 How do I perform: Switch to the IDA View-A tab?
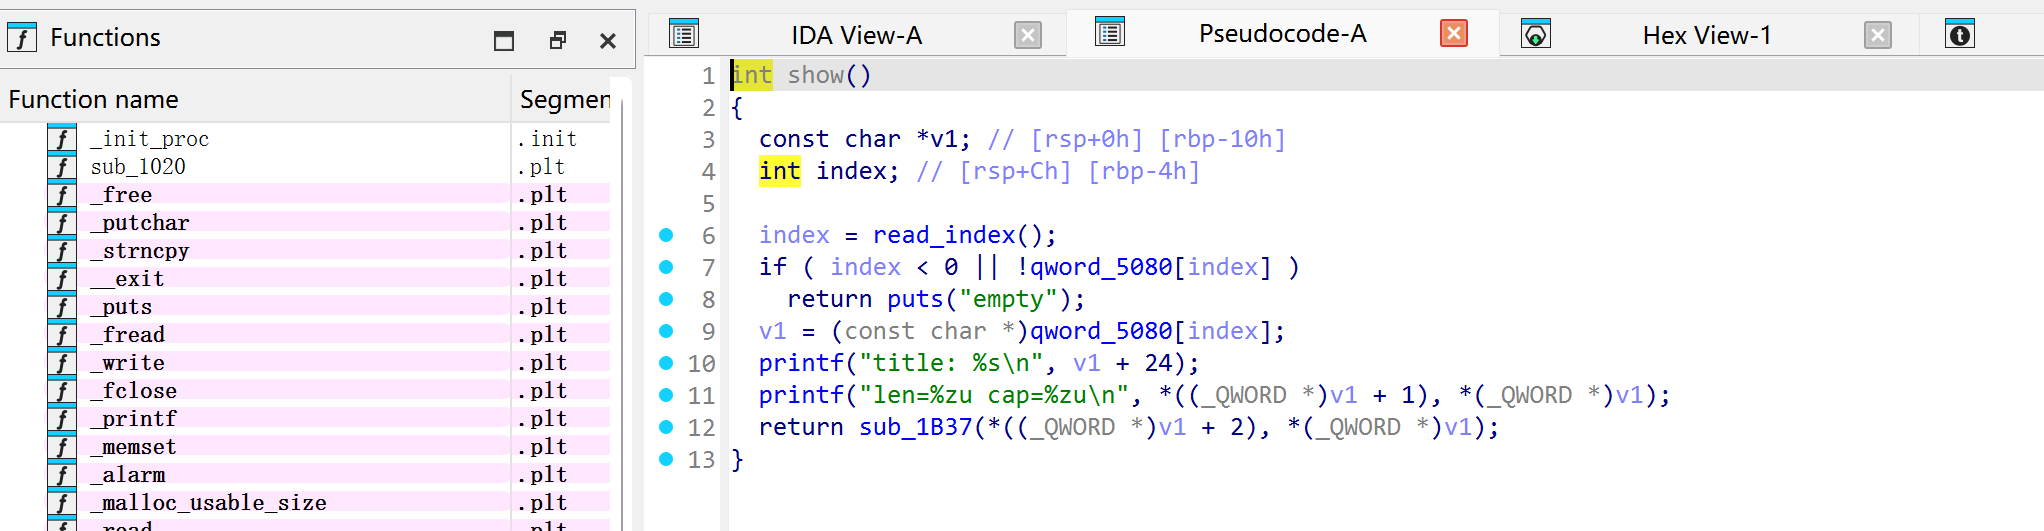click(x=856, y=36)
